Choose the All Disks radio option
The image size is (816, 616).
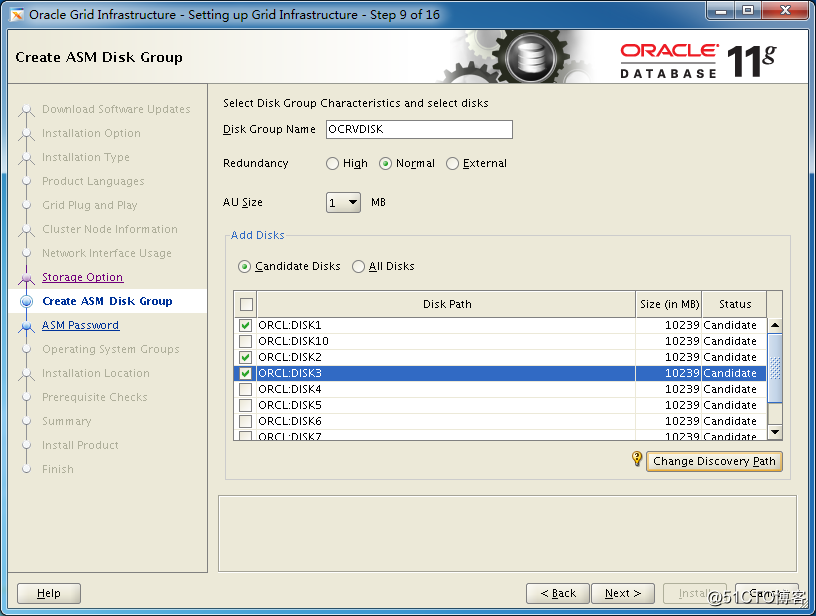(x=358, y=267)
